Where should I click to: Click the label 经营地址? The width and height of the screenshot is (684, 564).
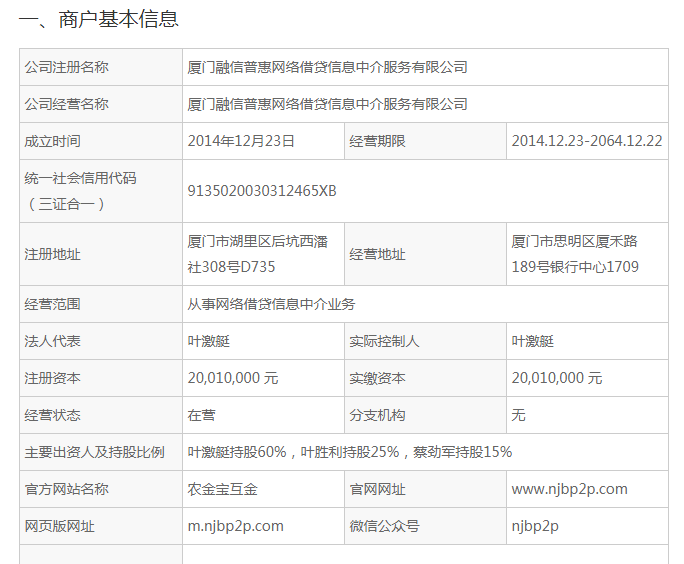[377, 254]
